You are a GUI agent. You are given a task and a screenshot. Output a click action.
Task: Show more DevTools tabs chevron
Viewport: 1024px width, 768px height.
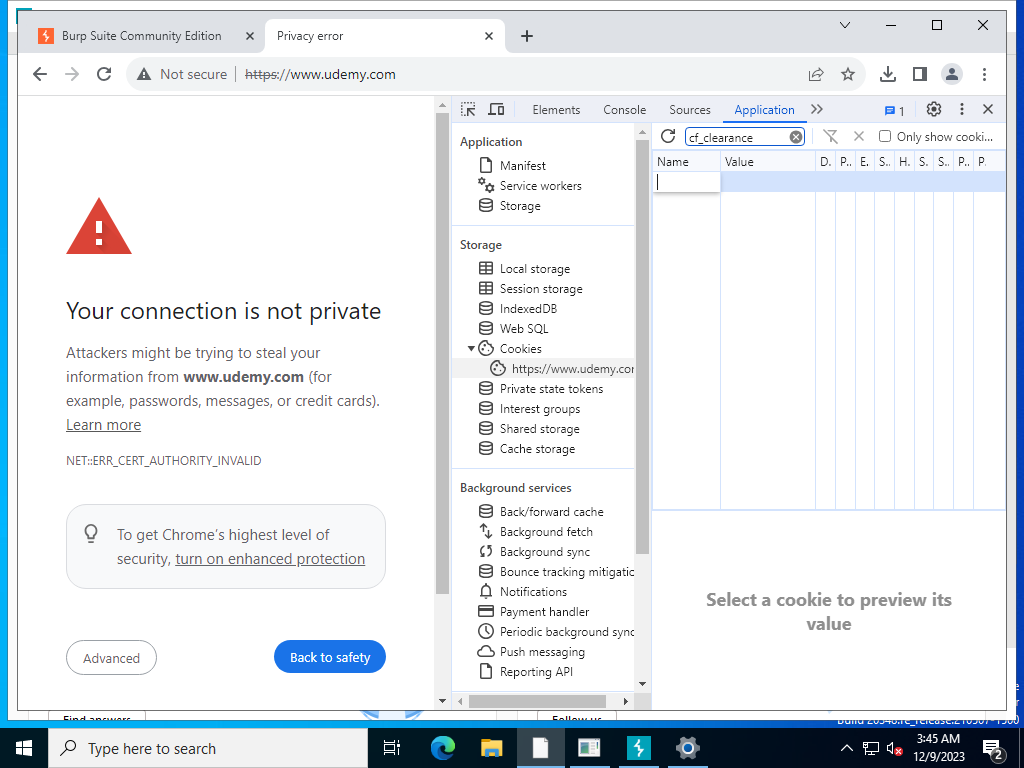[817, 109]
